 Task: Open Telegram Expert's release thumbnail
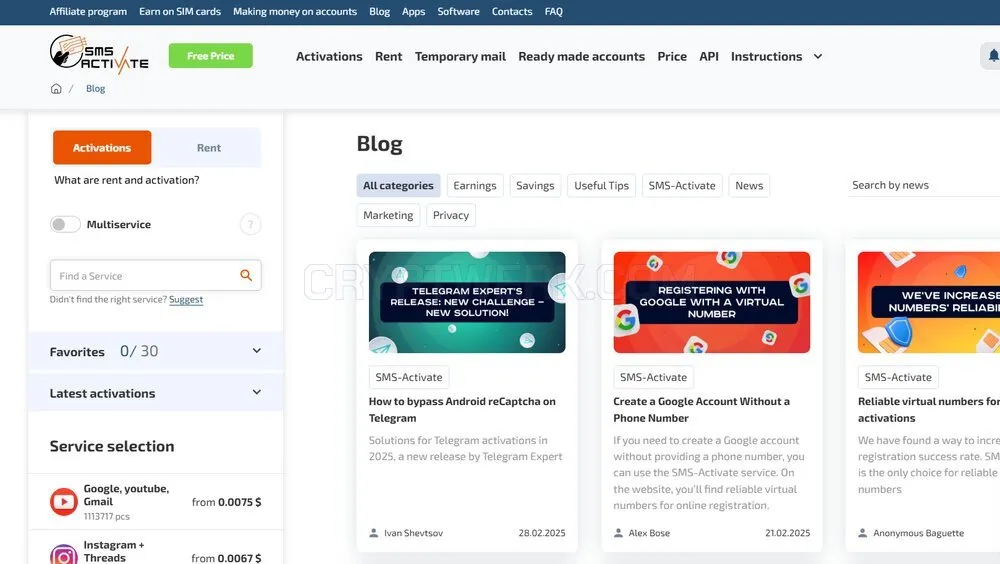(467, 302)
